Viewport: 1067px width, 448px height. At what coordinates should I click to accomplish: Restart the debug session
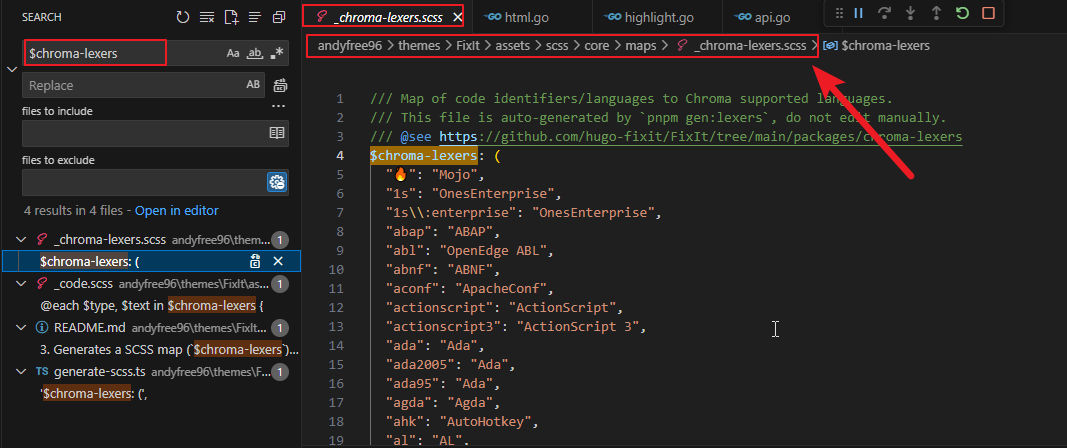tap(962, 13)
